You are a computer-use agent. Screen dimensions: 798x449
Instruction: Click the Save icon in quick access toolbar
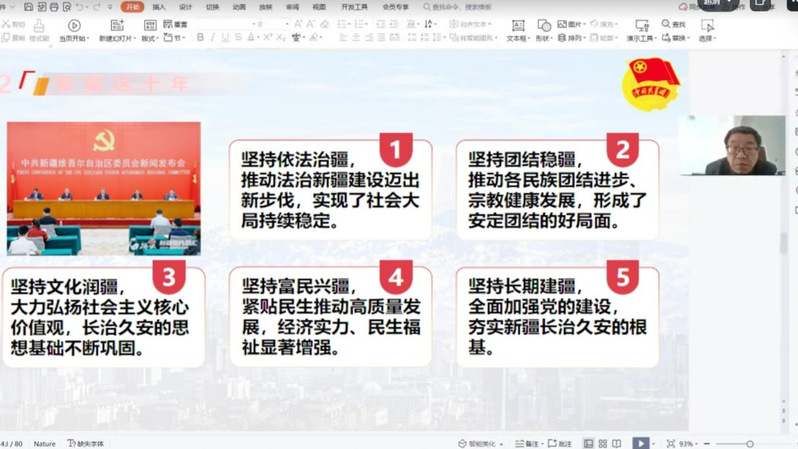click(x=29, y=7)
